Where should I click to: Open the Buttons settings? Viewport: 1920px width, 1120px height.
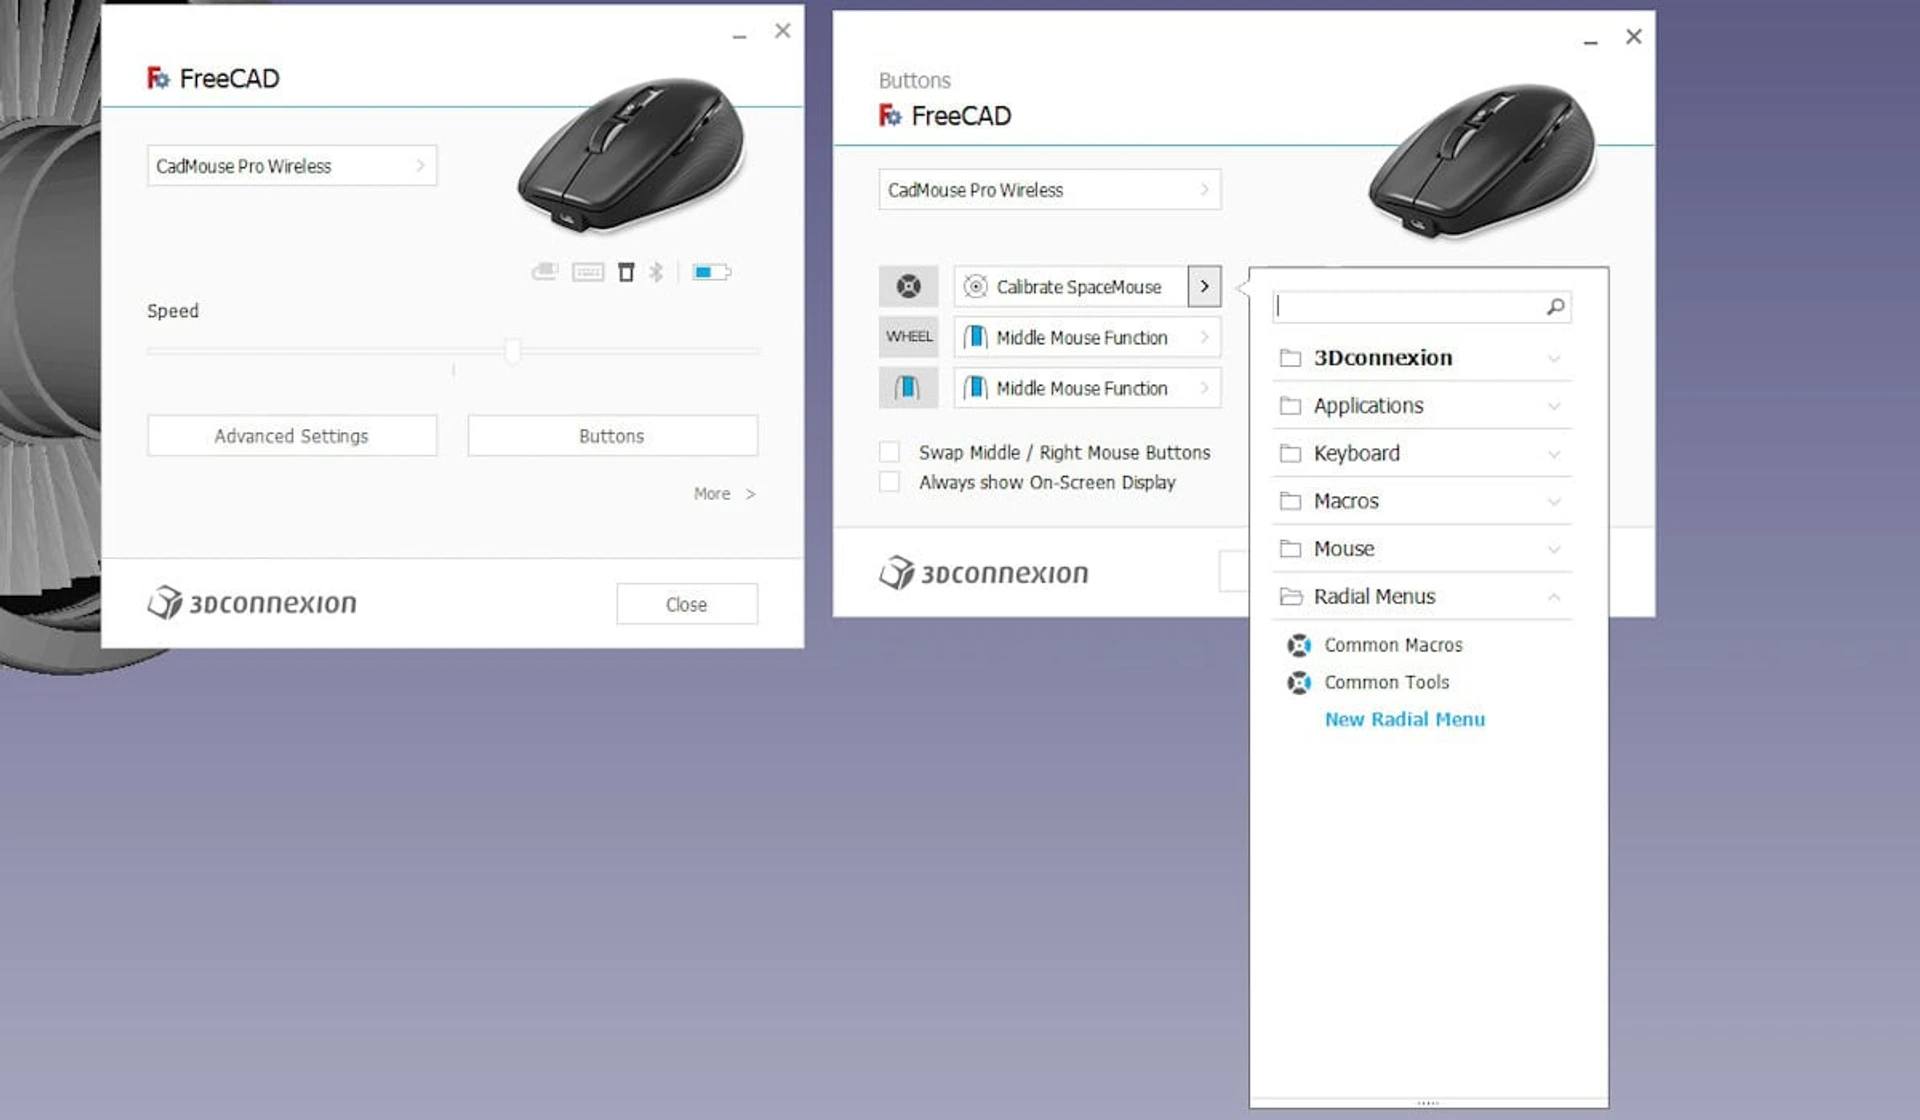[x=612, y=436]
